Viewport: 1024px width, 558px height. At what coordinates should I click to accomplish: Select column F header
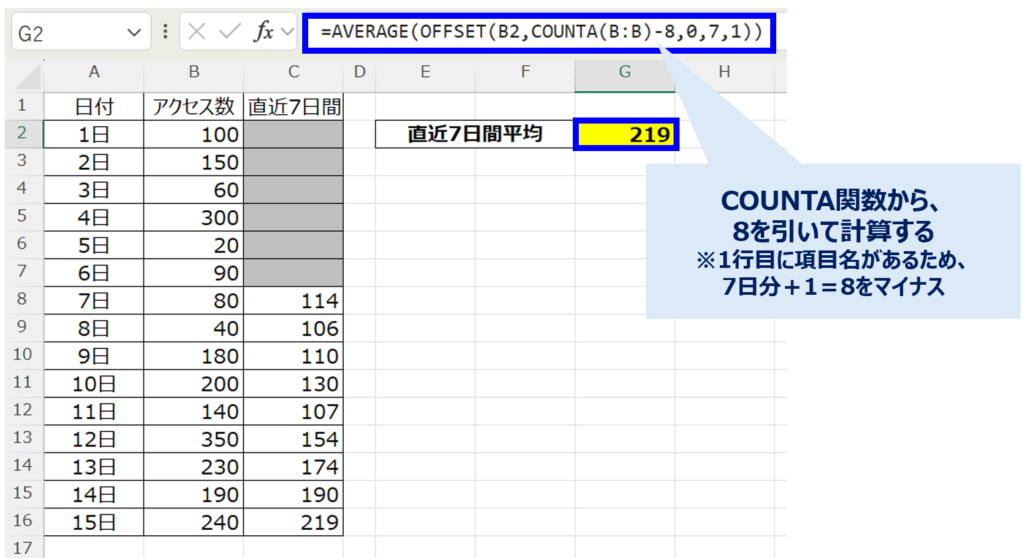525,72
